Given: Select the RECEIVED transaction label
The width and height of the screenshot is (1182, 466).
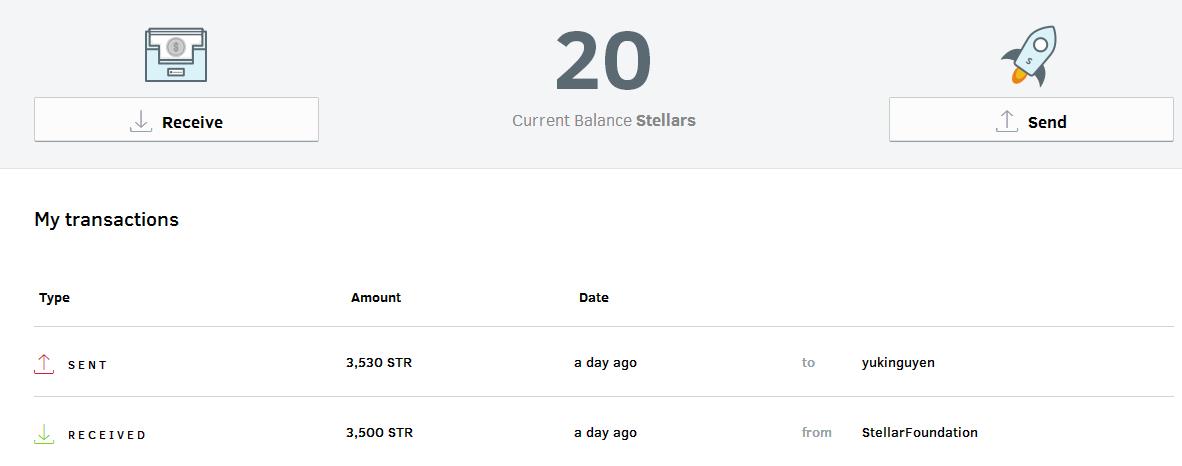Looking at the screenshot, I should pyautogui.click(x=107, y=435).
